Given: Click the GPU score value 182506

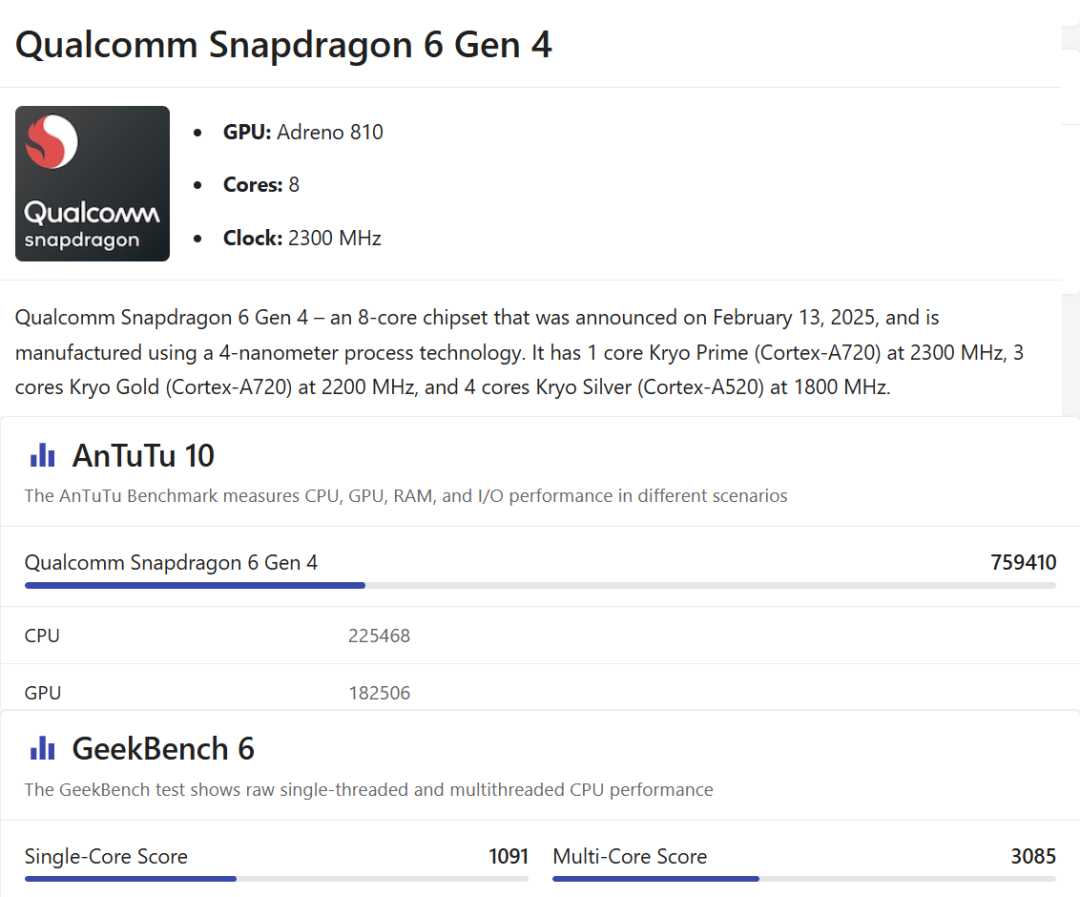Looking at the screenshot, I should 379,692.
